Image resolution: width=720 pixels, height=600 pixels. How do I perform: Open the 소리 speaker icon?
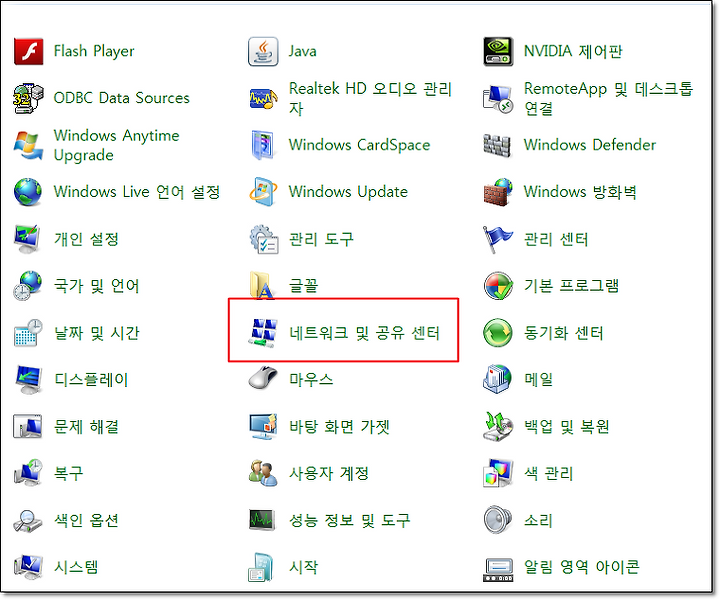pos(498,520)
